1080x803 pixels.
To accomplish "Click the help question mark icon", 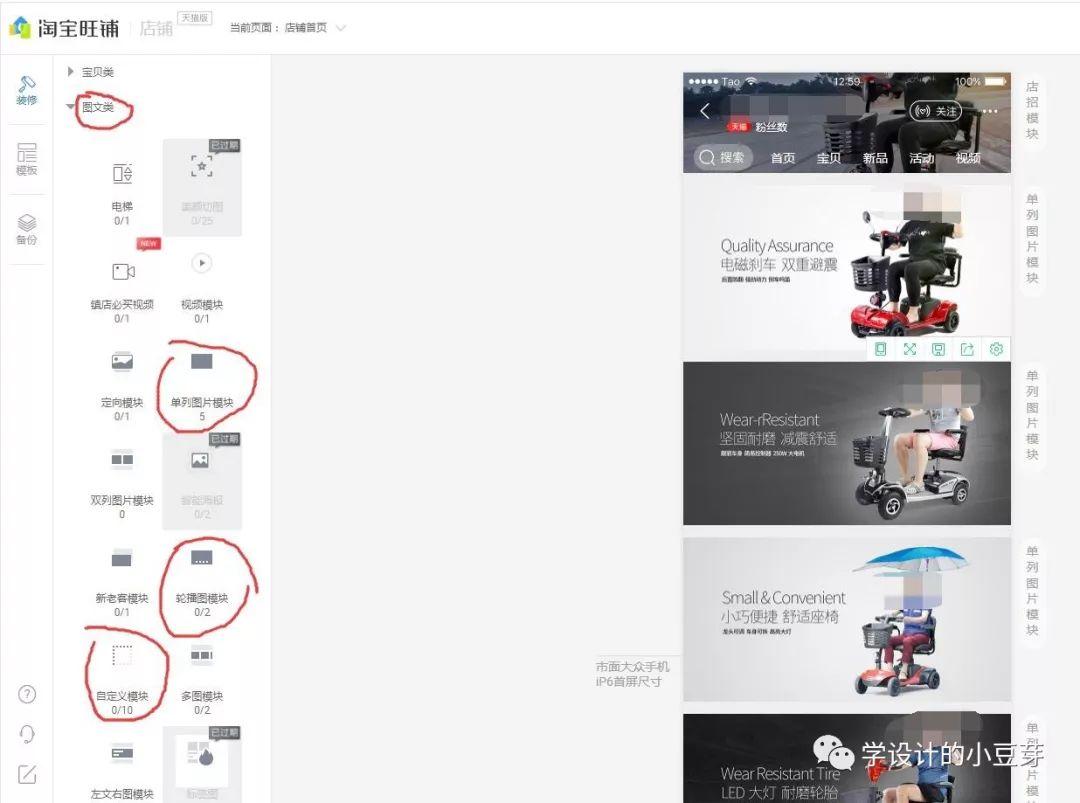I will pos(27,694).
